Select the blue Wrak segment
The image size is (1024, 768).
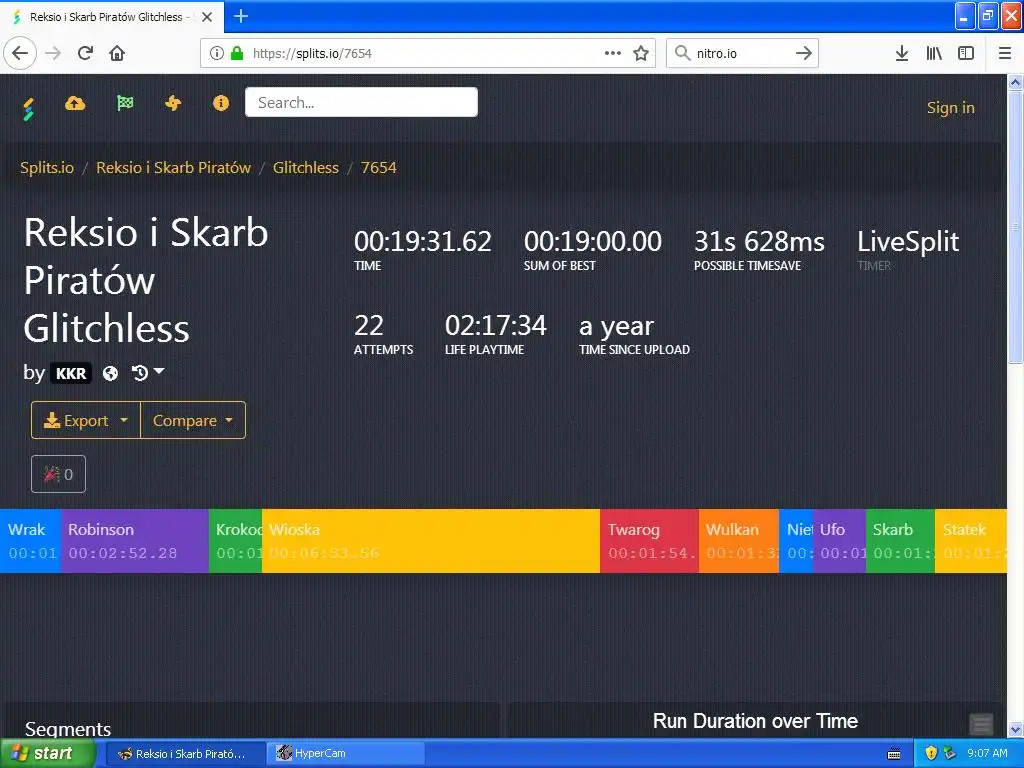(x=30, y=541)
